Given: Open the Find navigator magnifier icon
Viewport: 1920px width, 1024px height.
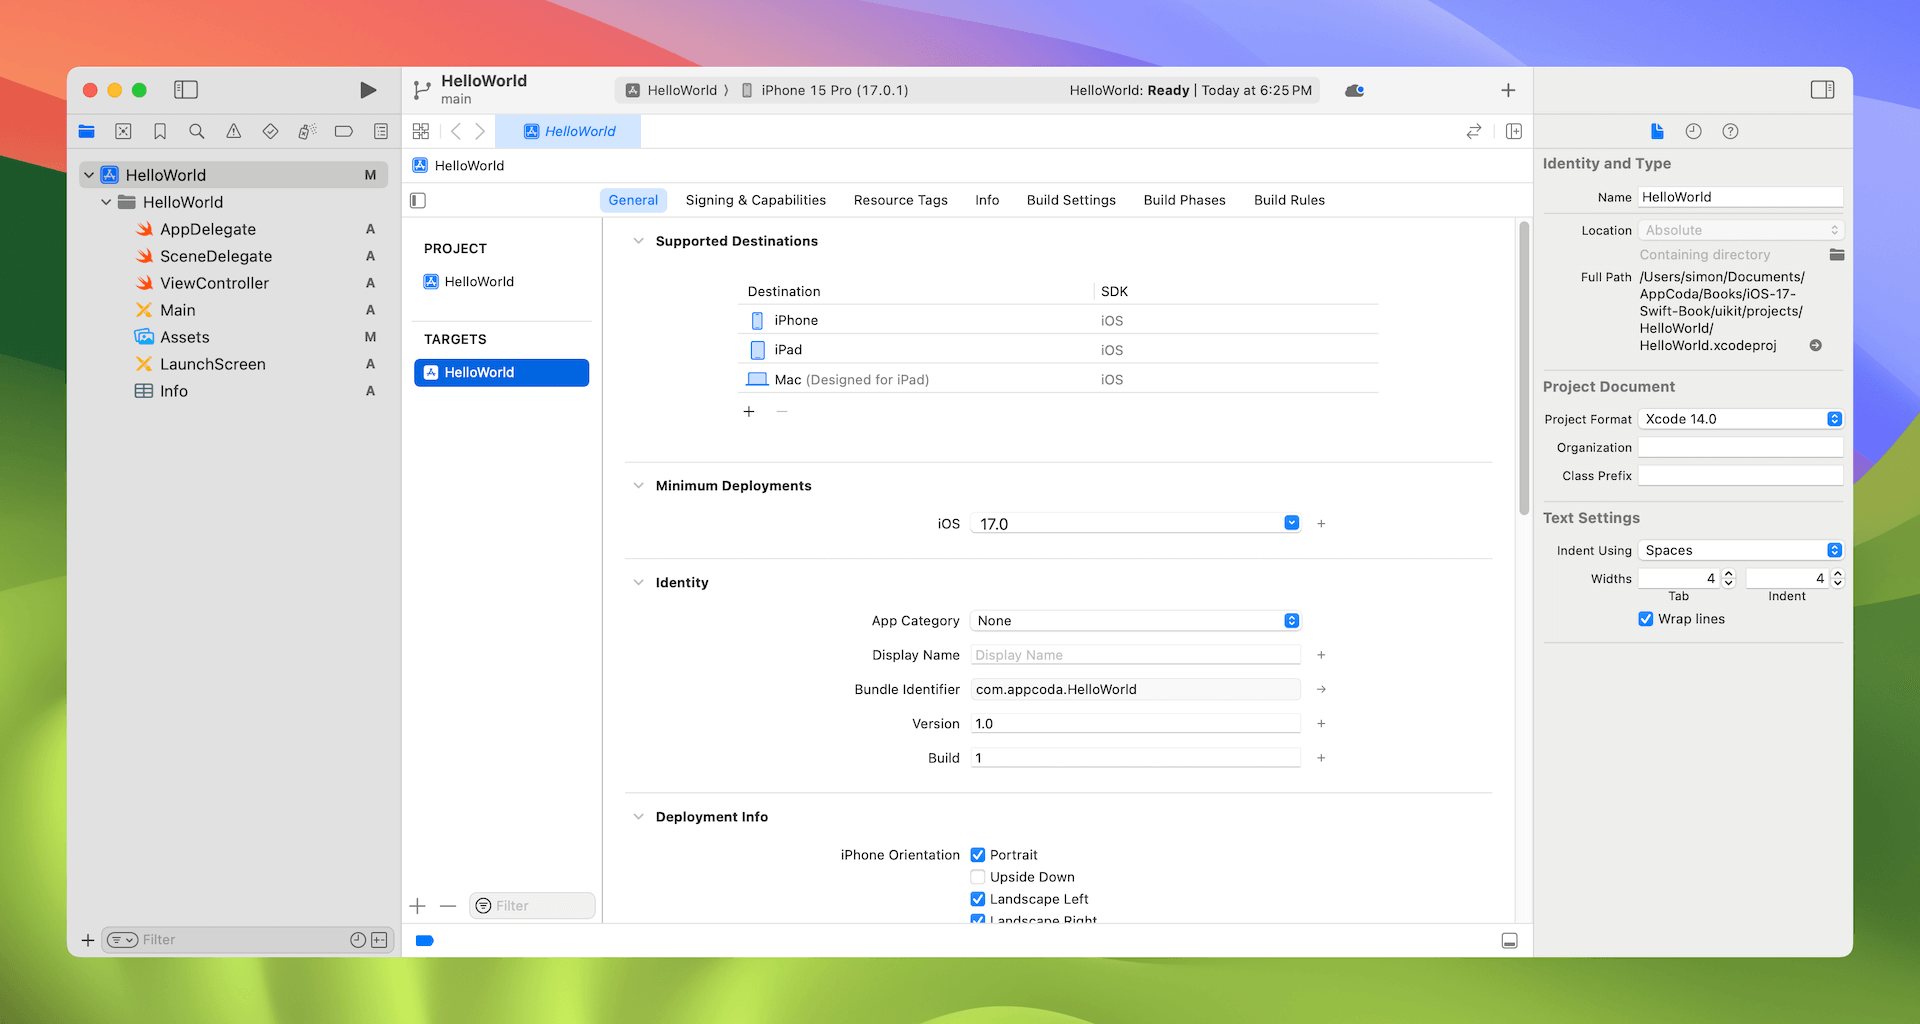Looking at the screenshot, I should 197,131.
